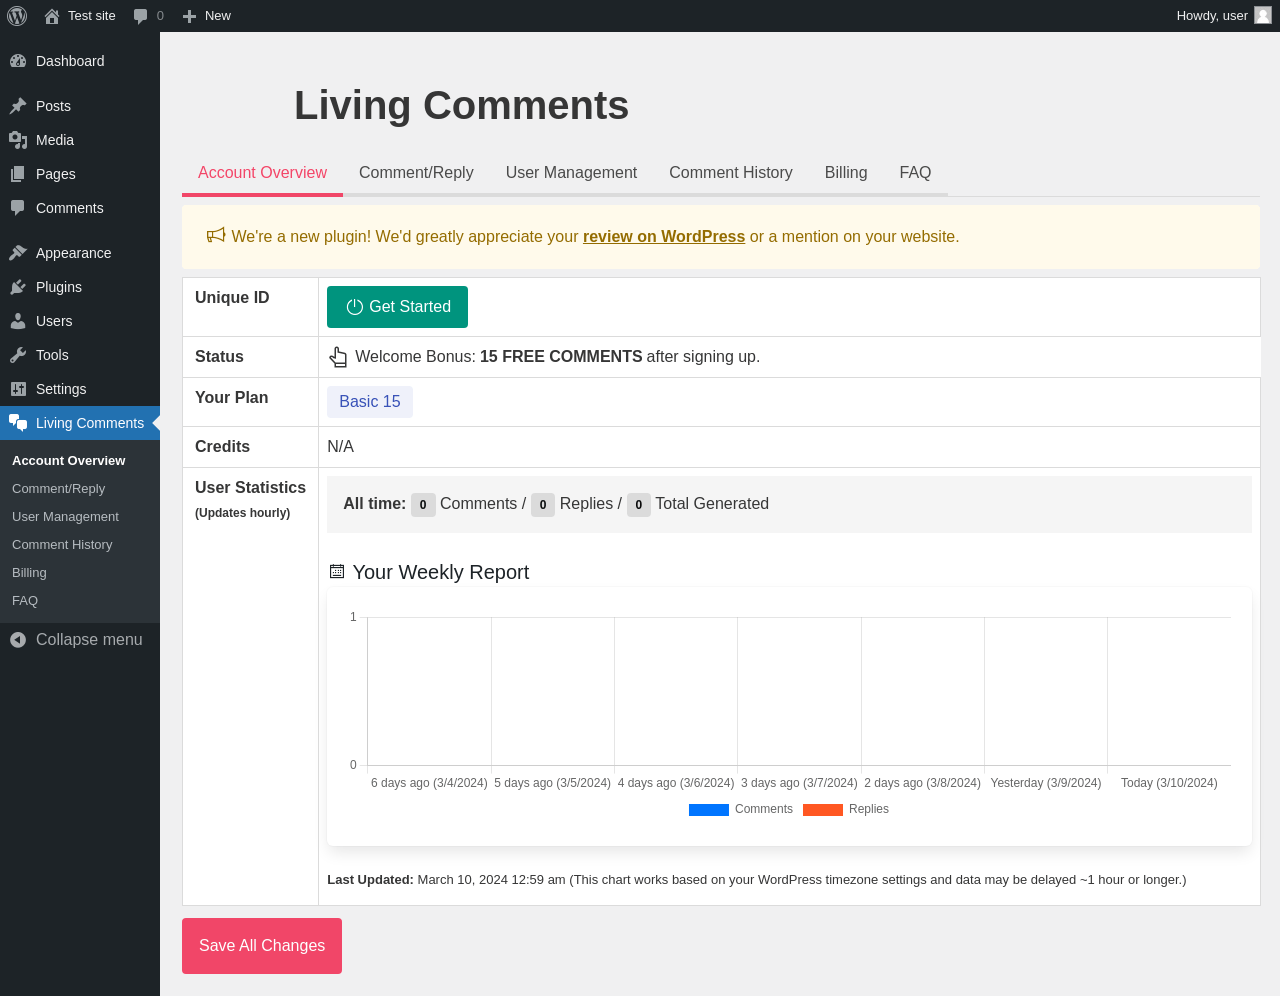Open the User Management tab

[571, 173]
